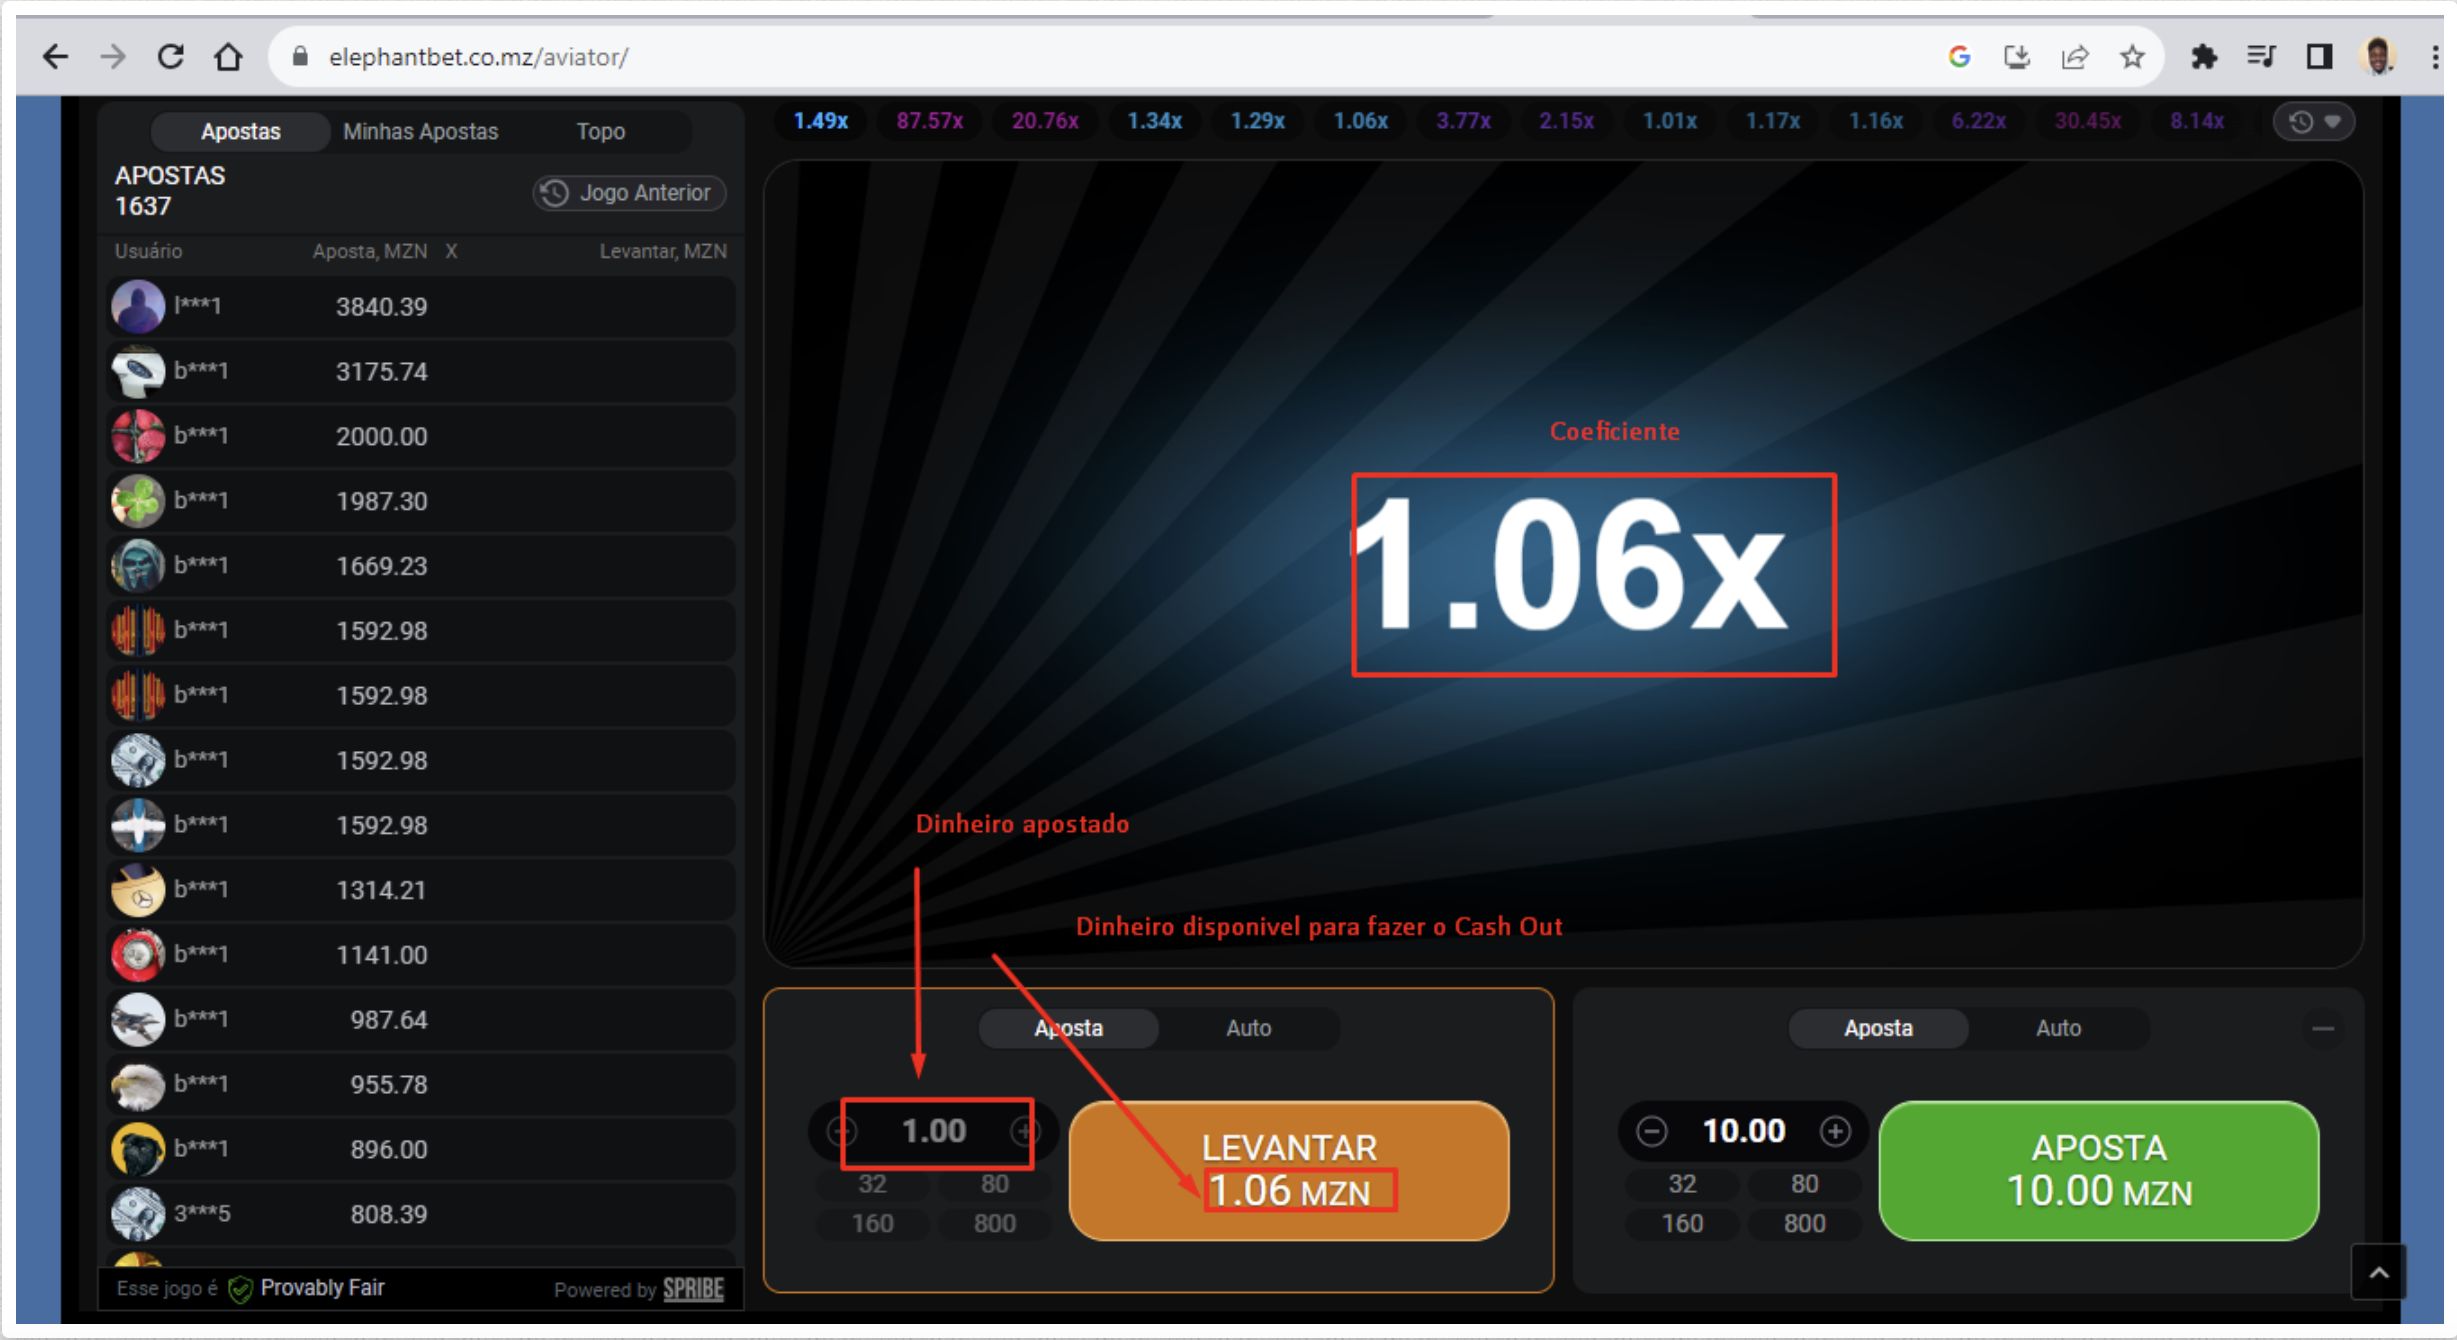Select the Aposta mode in the left bet panel
Viewport: 2457px width, 1340px height.
pos(1068,1028)
